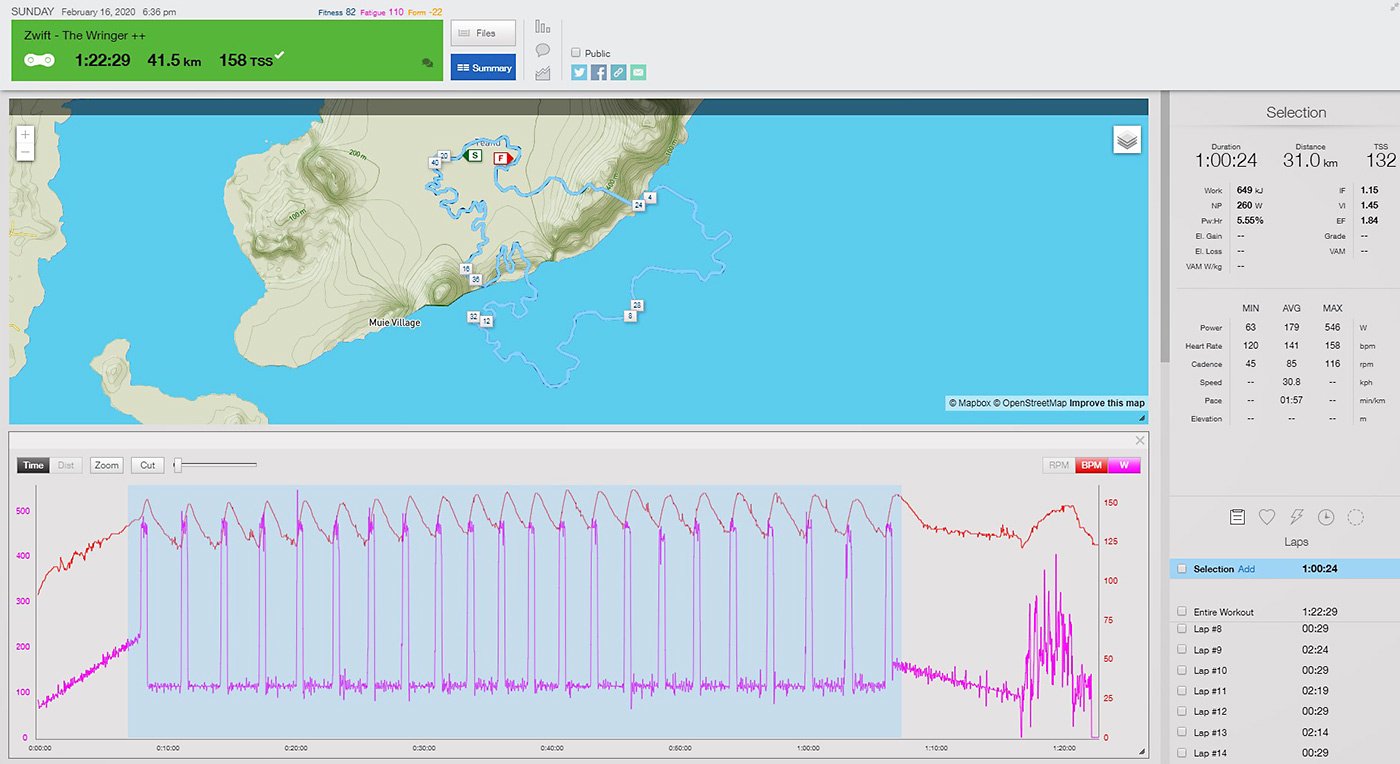Zoom in on the map
1400x764 pixels.
[x=26, y=134]
